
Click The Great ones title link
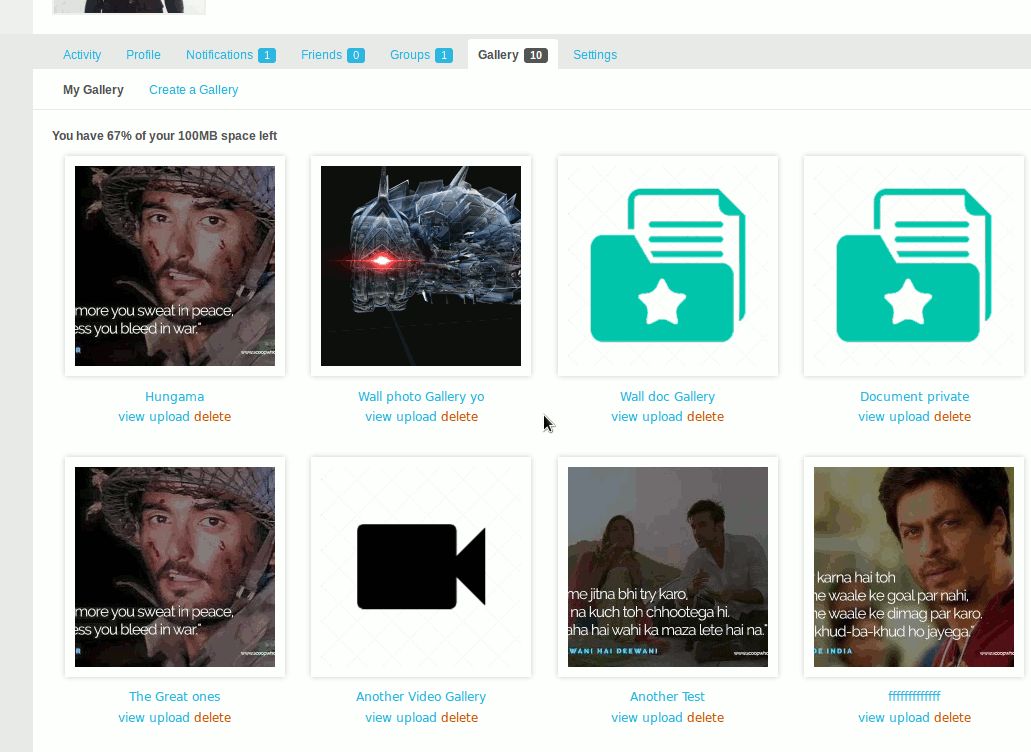pyautogui.click(x=174, y=696)
